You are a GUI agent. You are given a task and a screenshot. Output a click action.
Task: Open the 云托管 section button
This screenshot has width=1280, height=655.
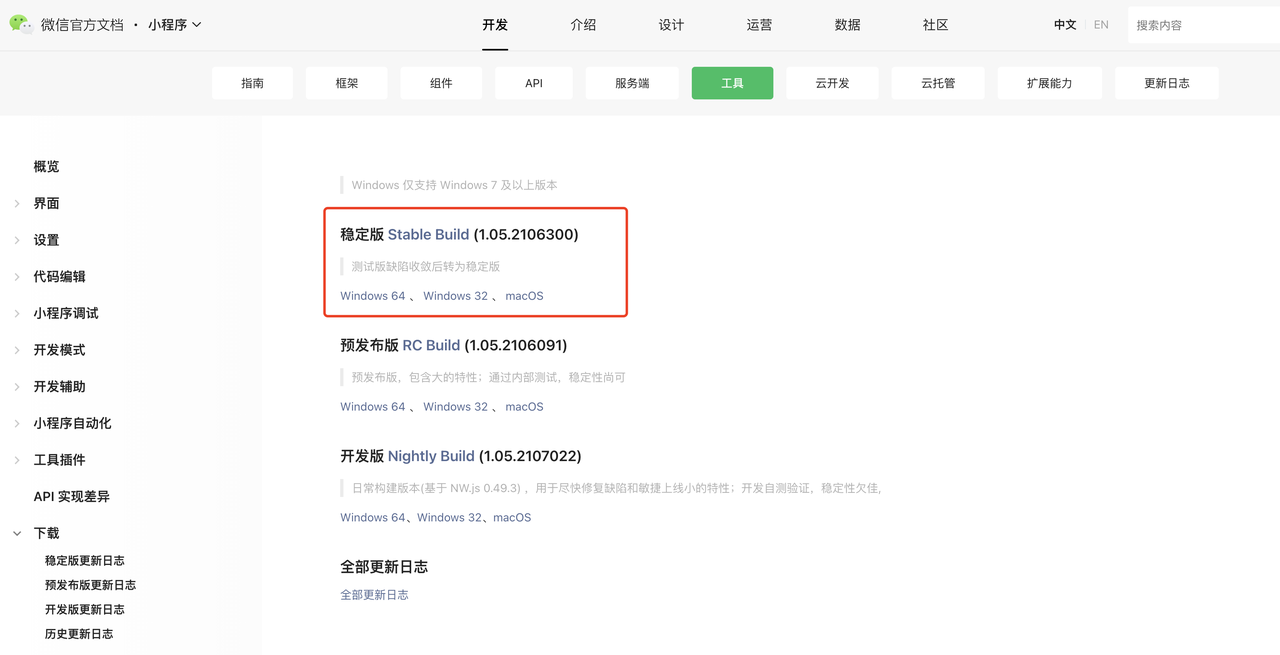[938, 83]
